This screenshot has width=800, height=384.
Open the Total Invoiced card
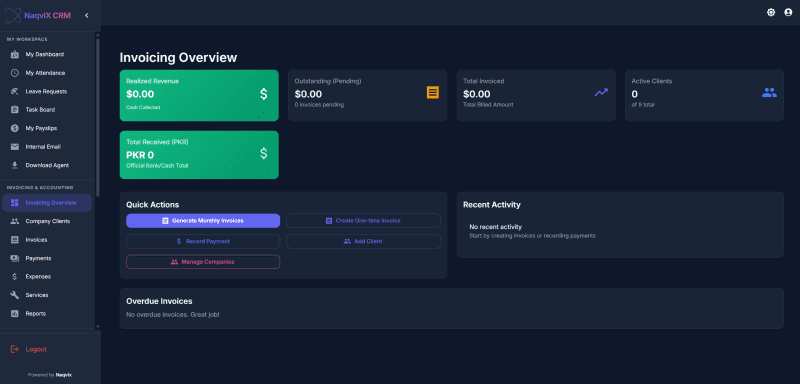coord(536,95)
